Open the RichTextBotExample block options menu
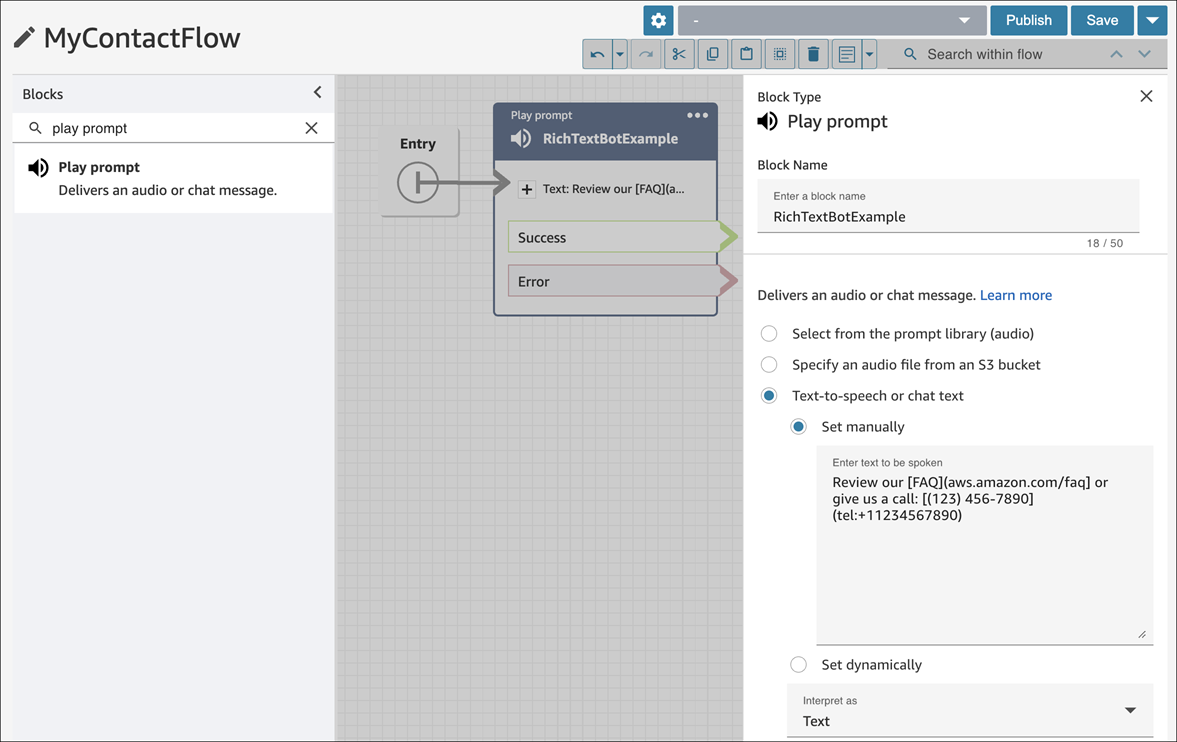Image resolution: width=1177 pixels, height=742 pixels. (697, 115)
